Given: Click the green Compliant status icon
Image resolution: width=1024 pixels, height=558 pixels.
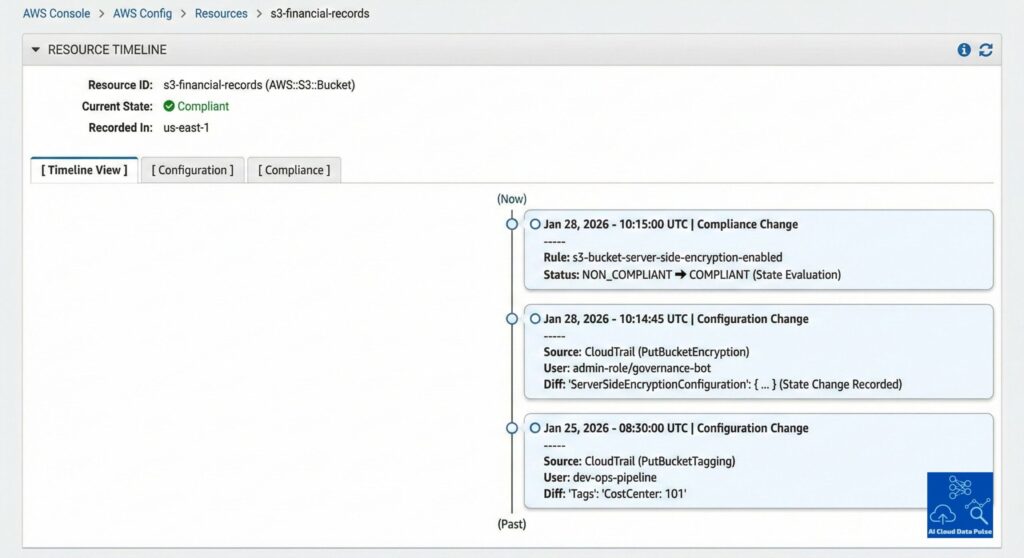Looking at the screenshot, I should pos(168,106).
